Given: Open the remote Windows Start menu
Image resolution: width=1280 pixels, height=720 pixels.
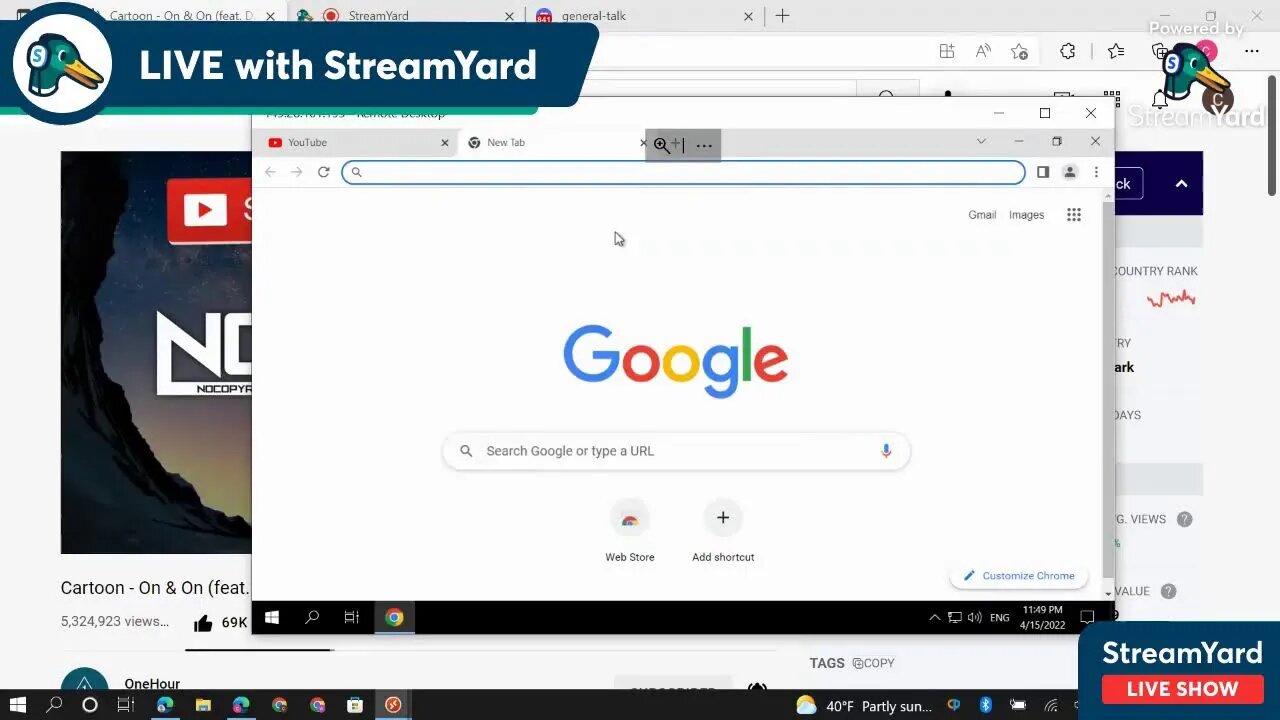Looking at the screenshot, I should pos(271,618).
